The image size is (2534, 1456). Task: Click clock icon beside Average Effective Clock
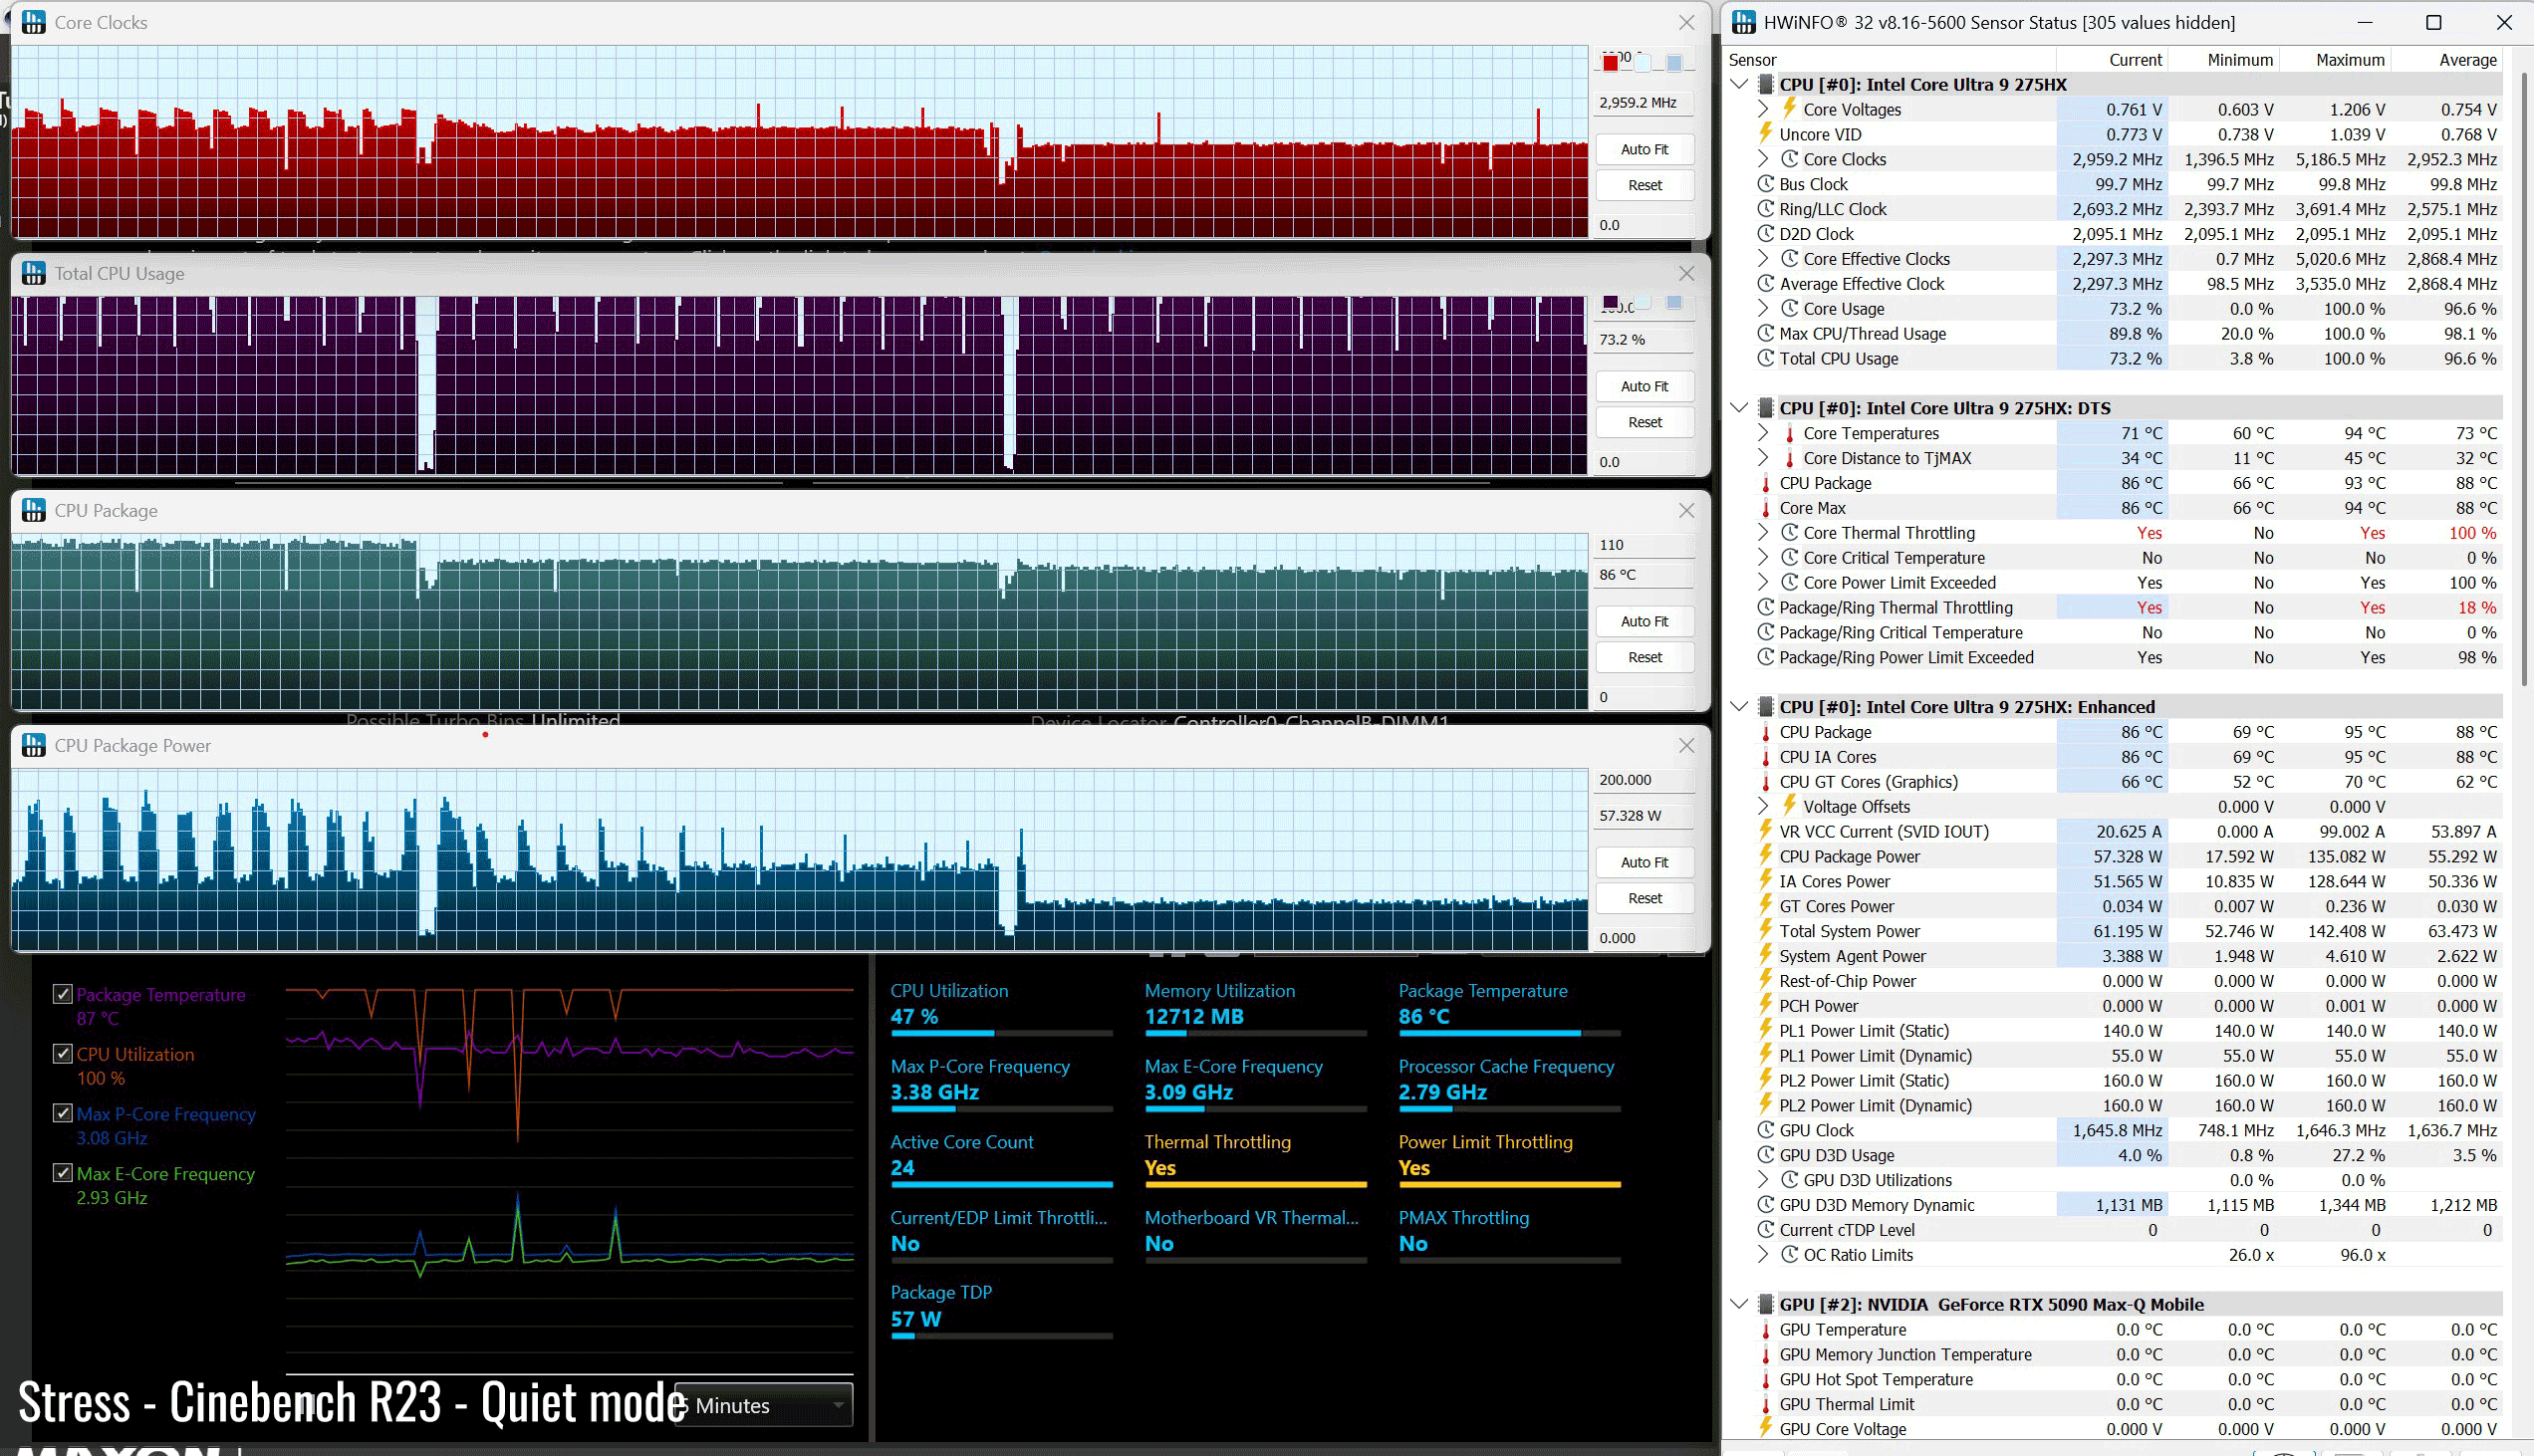click(1765, 284)
